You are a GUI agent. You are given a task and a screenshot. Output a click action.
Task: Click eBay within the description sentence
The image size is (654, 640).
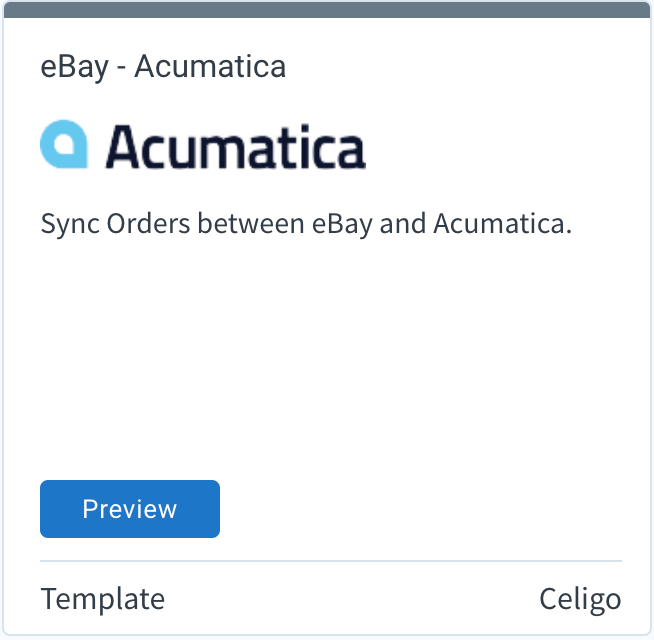pos(342,224)
